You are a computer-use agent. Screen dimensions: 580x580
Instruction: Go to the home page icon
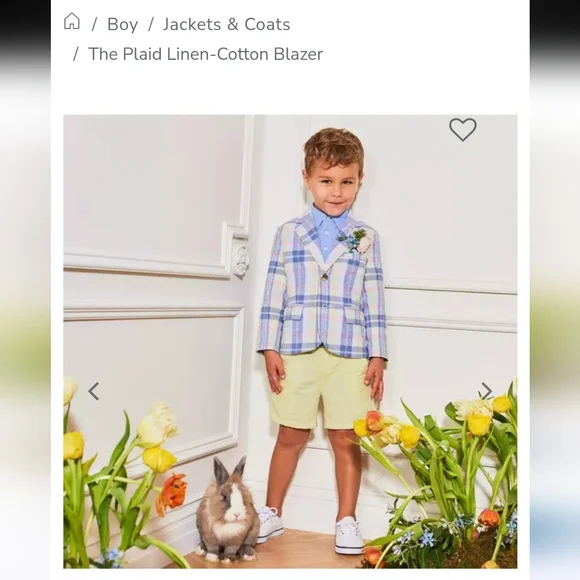coord(72,21)
